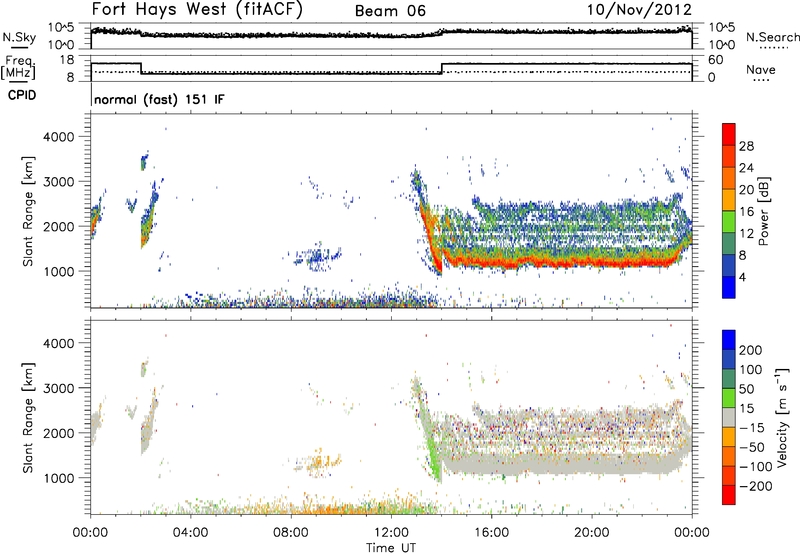Click the blue bottom of power colorbar
Screen dimensions: 800x554
729,287
